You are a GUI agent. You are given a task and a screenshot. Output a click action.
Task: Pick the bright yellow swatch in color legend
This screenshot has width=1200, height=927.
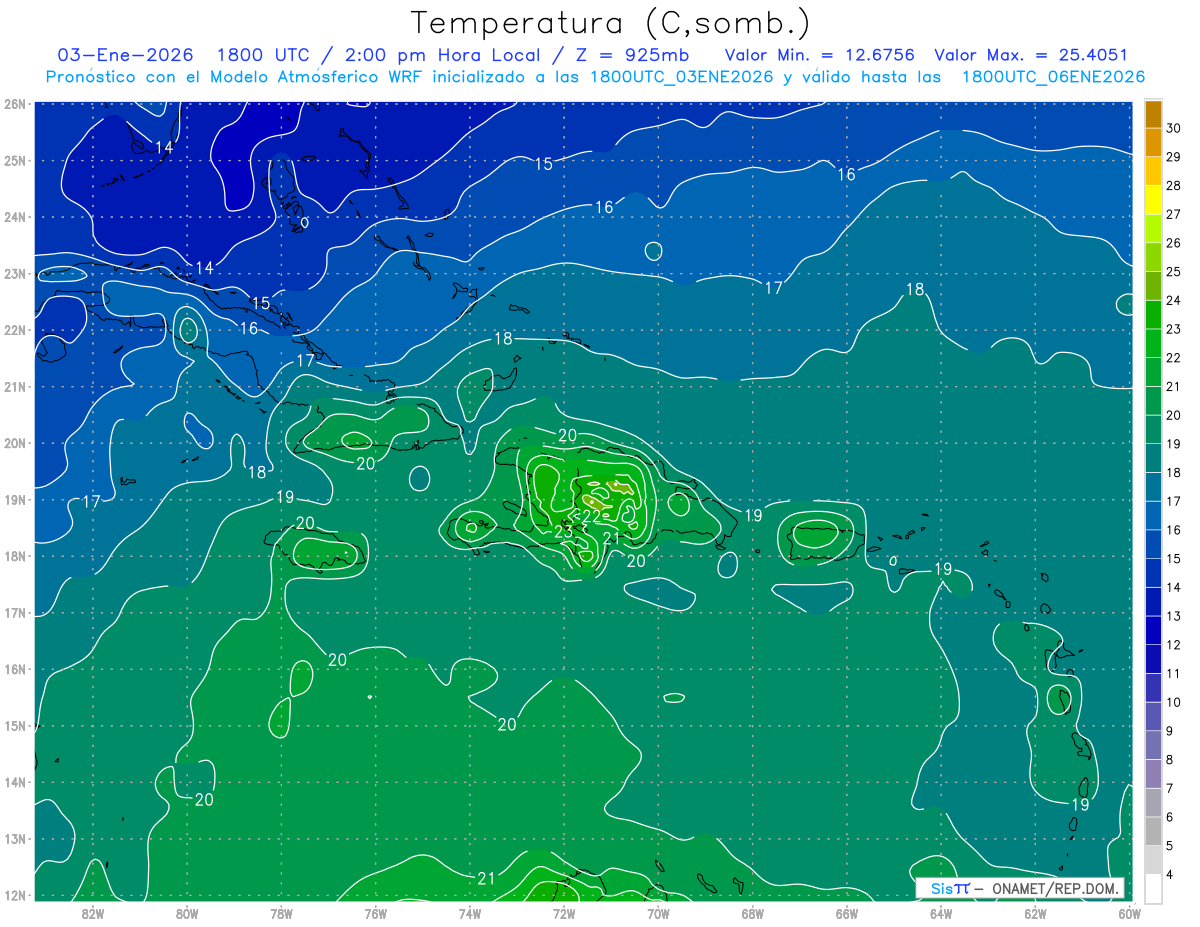click(x=1154, y=201)
